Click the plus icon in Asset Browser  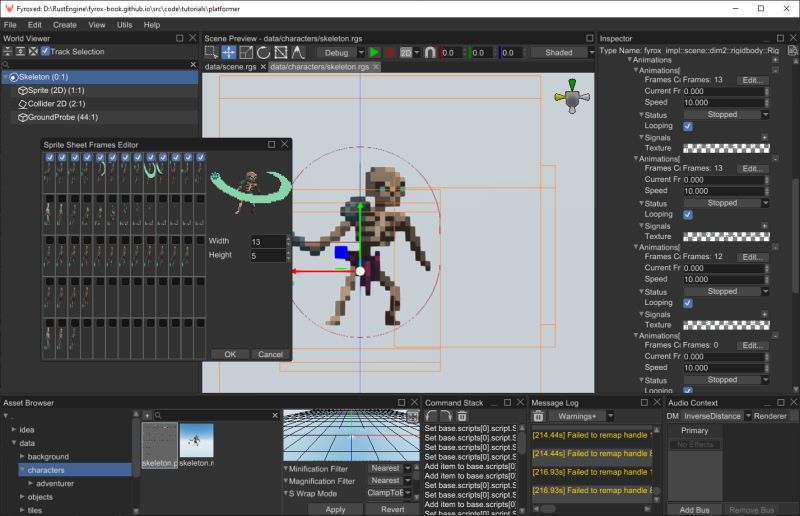pos(147,415)
